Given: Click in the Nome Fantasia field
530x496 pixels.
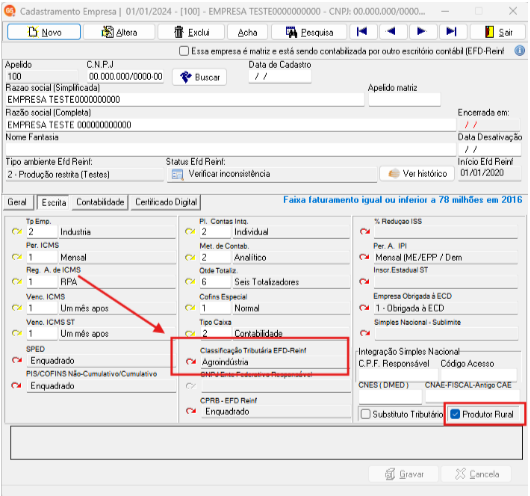Looking at the screenshot, I should pyautogui.click(x=231, y=149).
